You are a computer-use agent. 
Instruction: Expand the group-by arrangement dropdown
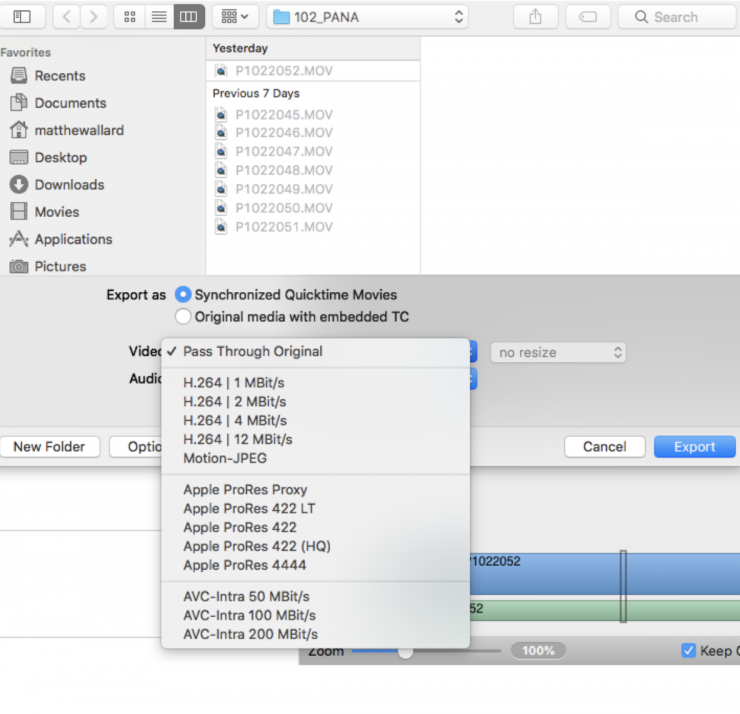coord(236,17)
